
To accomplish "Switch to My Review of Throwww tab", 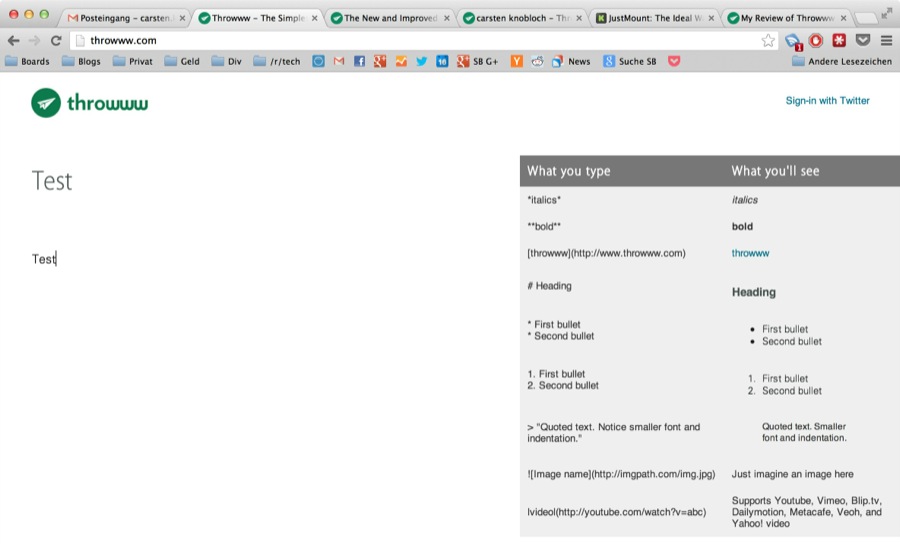I will coord(786,18).
